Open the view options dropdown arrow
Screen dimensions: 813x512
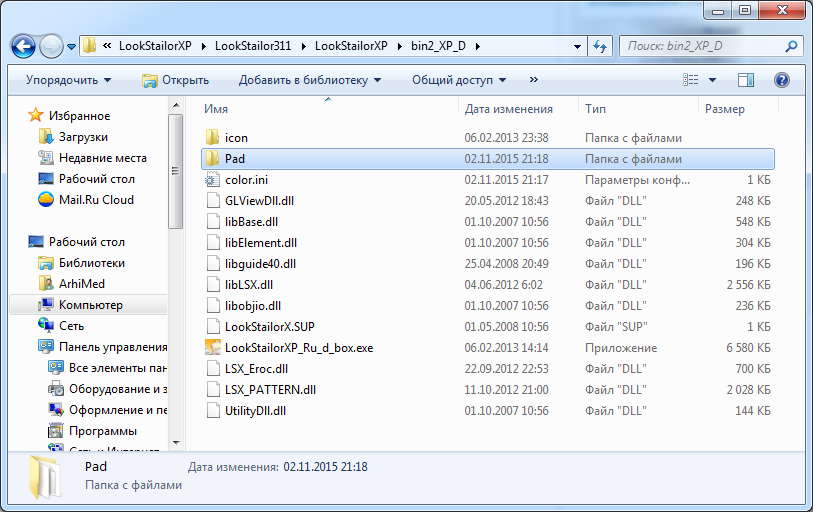point(712,80)
